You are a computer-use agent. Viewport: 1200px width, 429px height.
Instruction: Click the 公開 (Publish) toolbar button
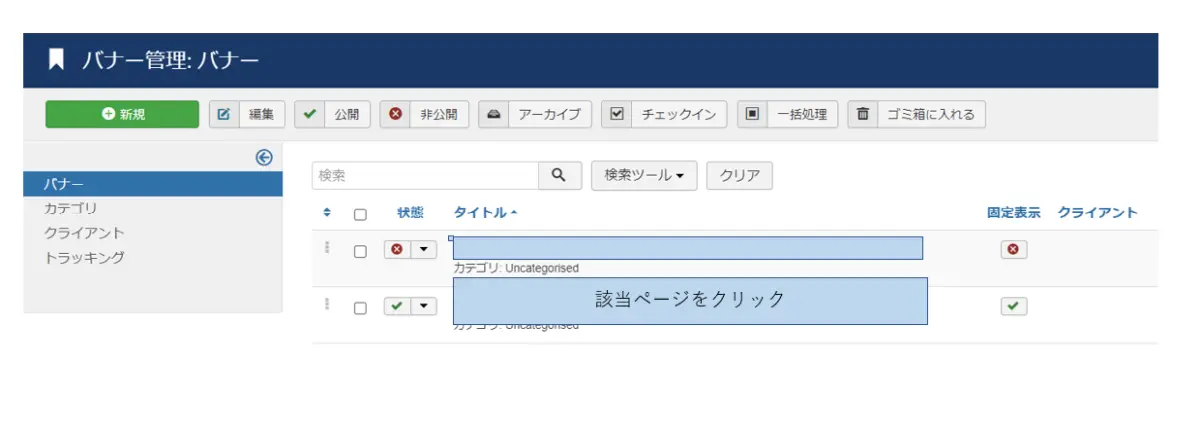pyautogui.click(x=333, y=114)
